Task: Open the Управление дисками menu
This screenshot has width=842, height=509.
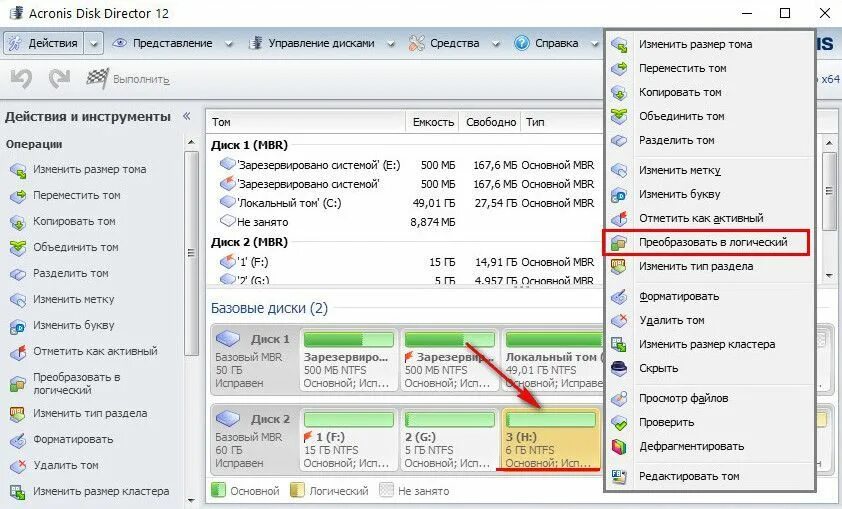Action: (x=321, y=43)
